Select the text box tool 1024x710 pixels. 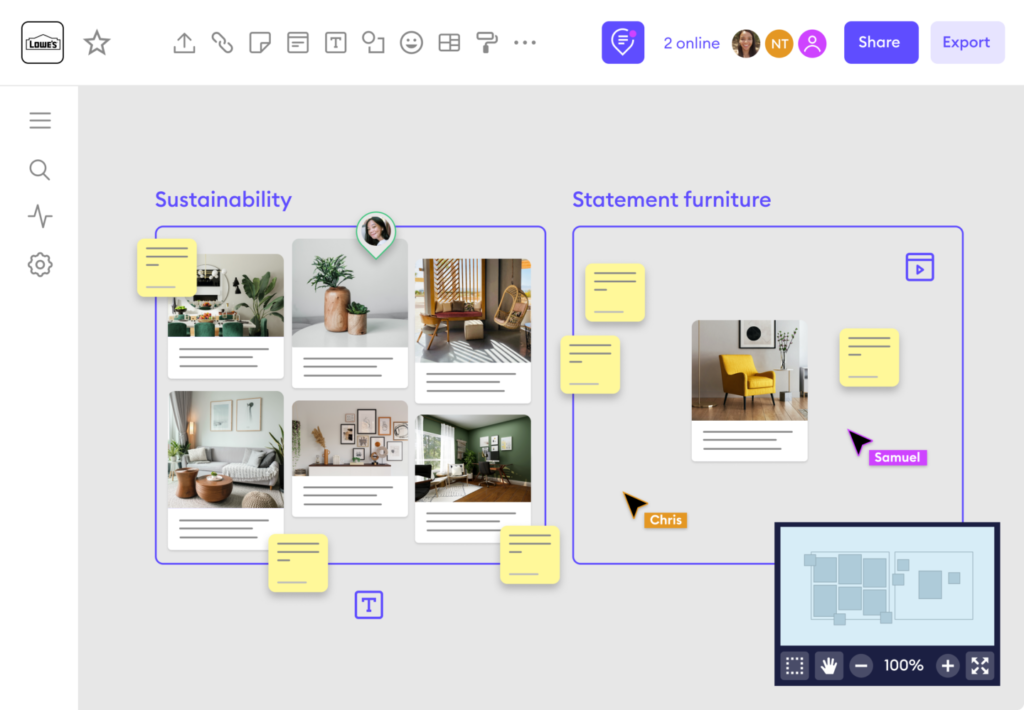(336, 43)
